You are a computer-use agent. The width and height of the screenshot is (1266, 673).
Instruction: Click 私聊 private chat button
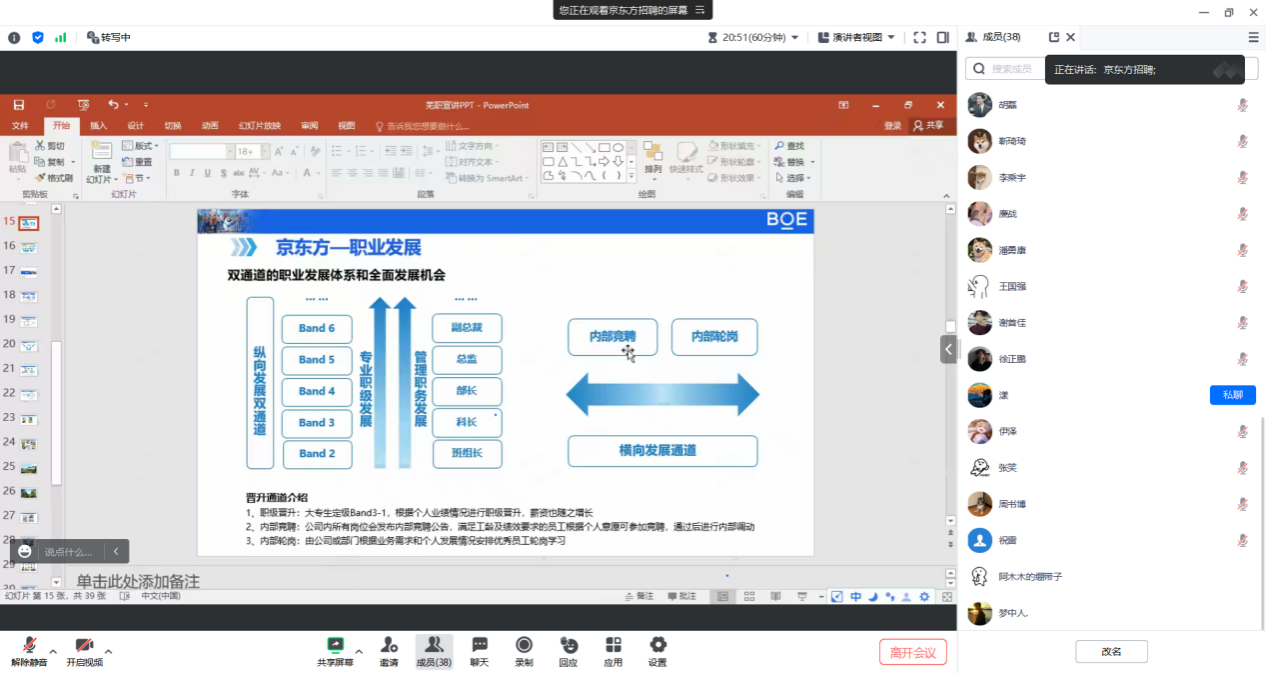(x=1232, y=395)
